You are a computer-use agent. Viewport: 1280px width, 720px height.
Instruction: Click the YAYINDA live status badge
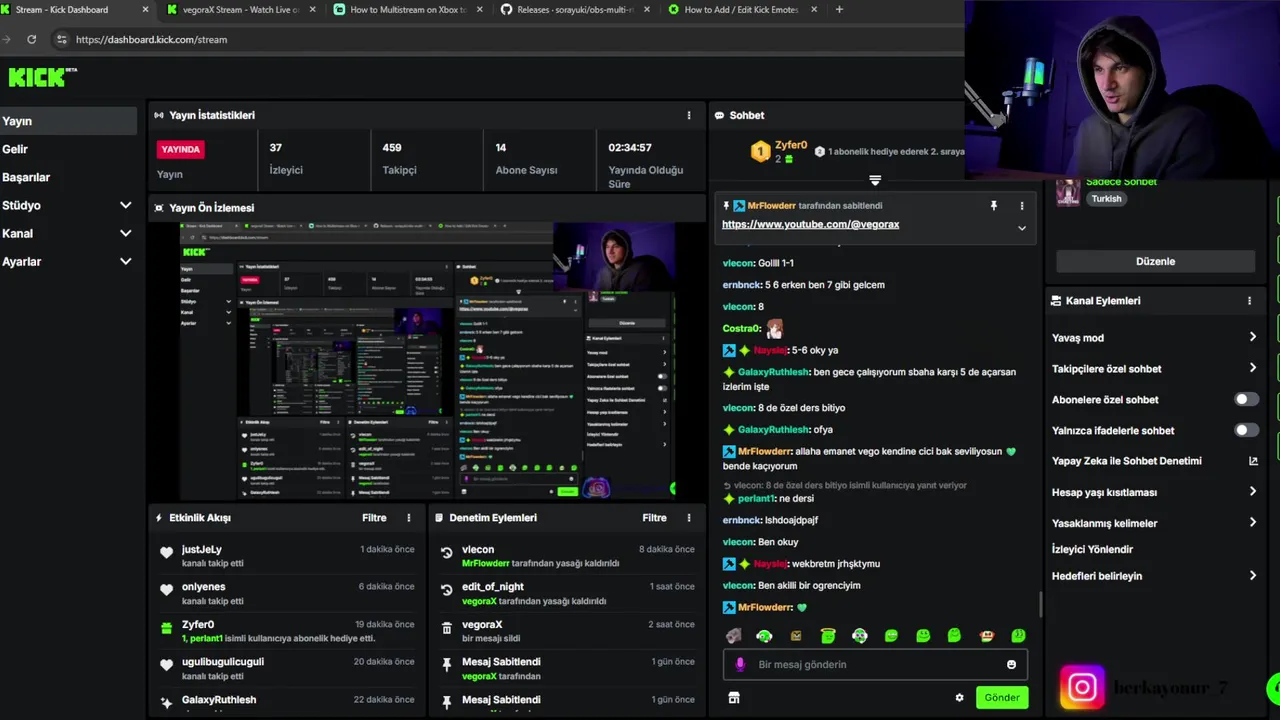click(x=180, y=149)
